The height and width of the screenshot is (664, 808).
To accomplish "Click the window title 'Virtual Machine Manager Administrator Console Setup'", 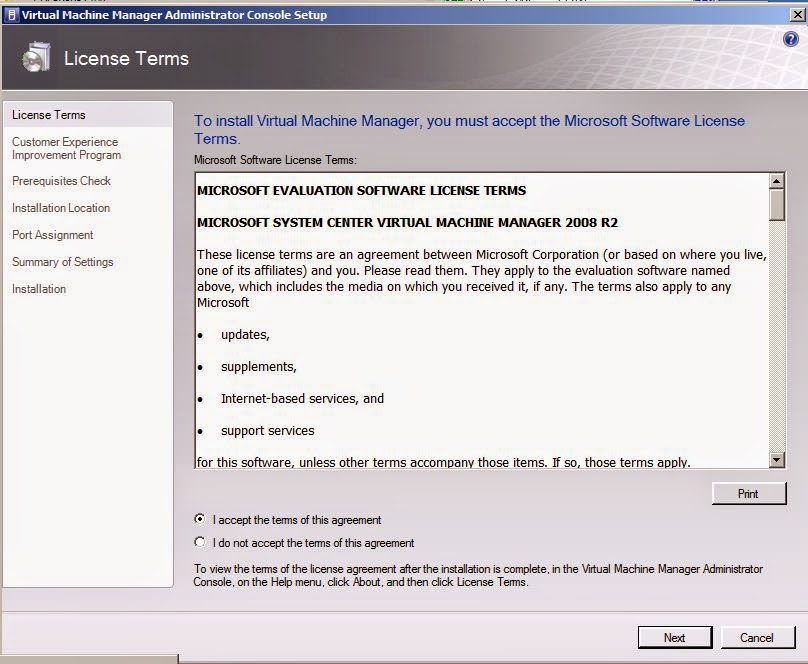I will tap(174, 15).
